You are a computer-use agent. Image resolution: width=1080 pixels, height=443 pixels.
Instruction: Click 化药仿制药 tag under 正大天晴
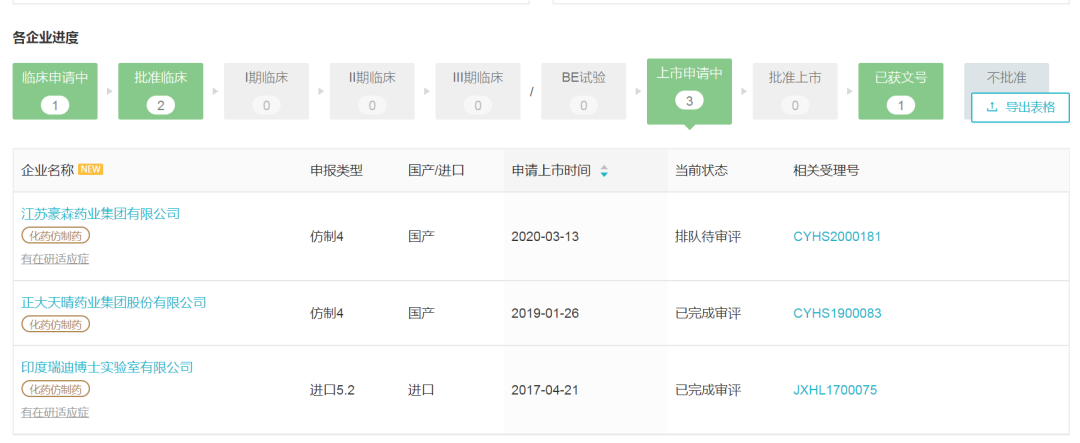56,324
